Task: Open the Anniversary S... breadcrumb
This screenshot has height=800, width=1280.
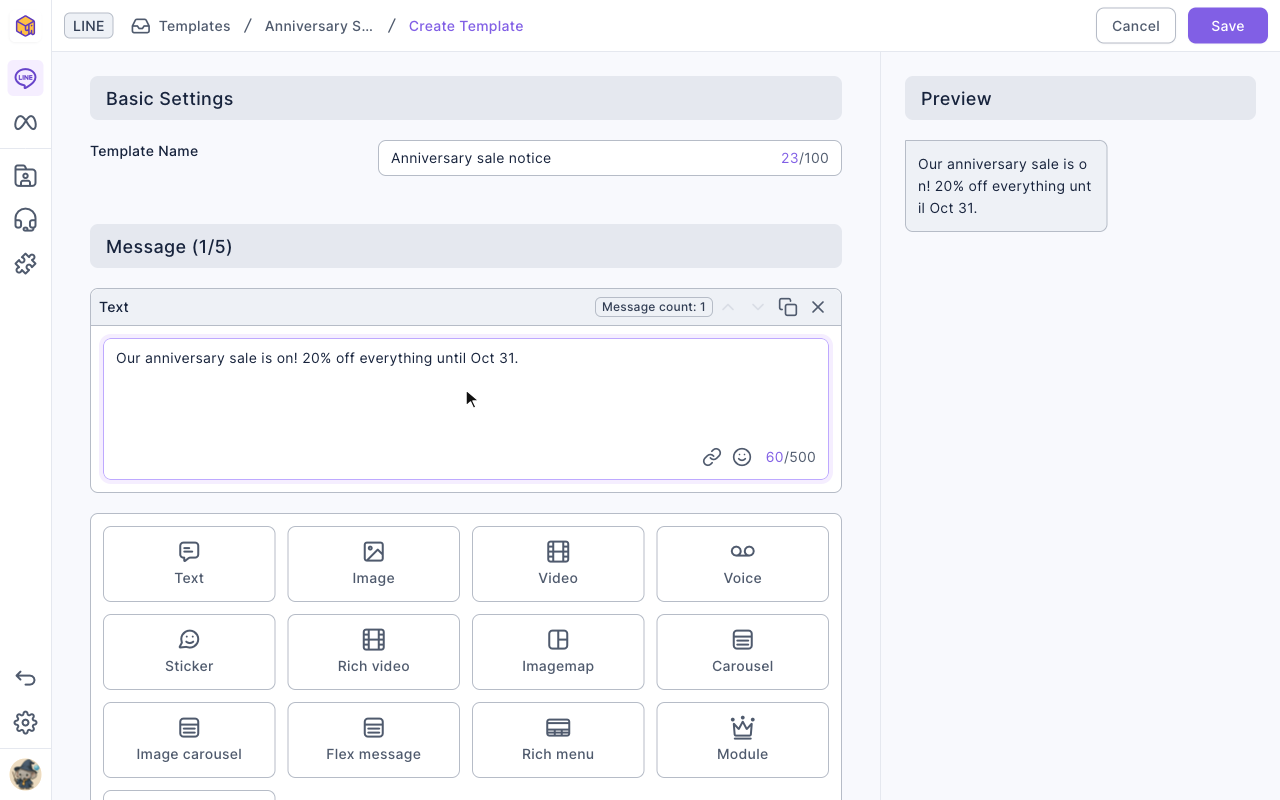Action: 319,26
